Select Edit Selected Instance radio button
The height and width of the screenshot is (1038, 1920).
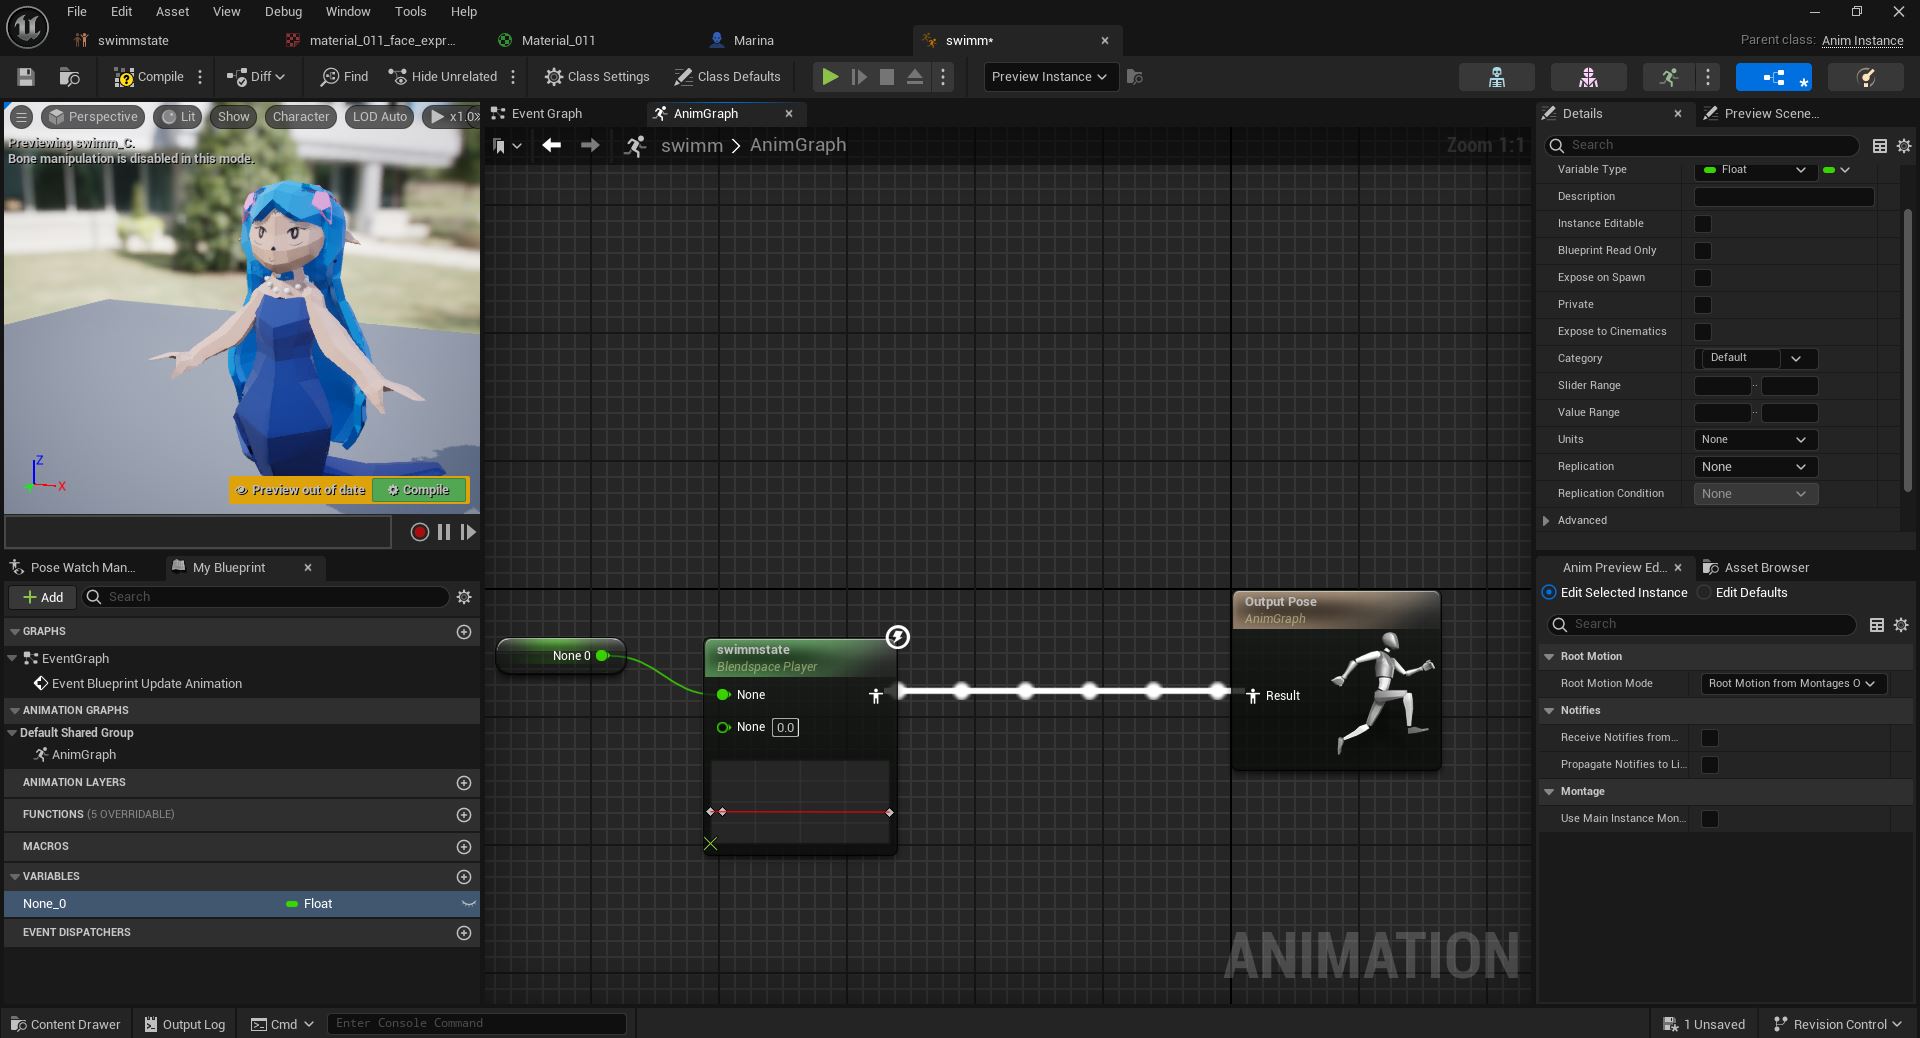[1549, 593]
